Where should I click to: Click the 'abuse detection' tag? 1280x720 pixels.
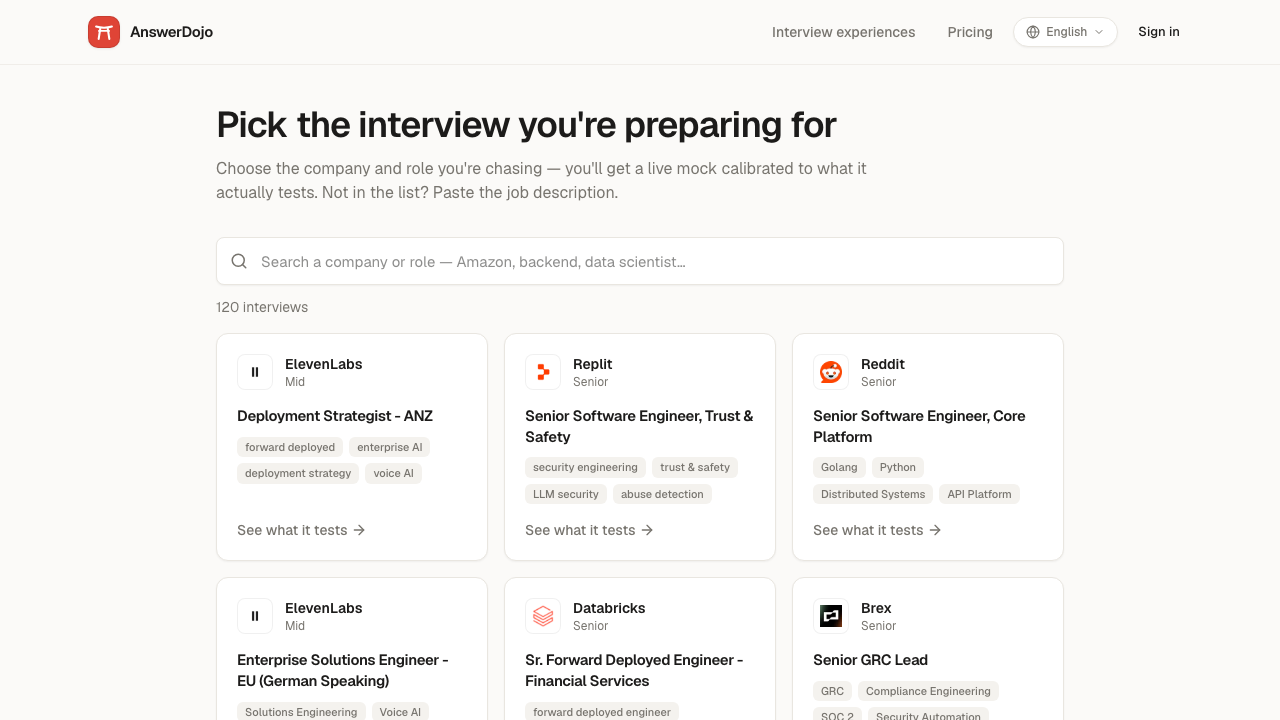[662, 494]
